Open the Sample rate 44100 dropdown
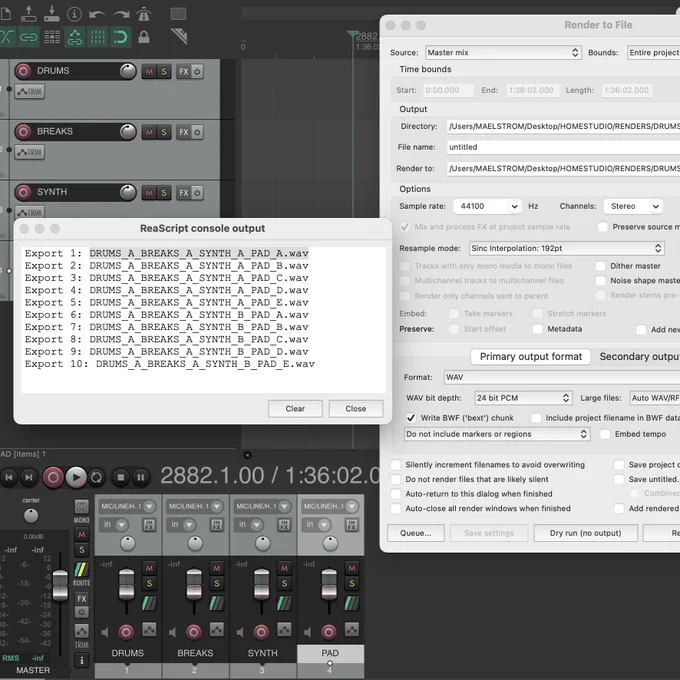The width and height of the screenshot is (680, 680). click(x=487, y=206)
